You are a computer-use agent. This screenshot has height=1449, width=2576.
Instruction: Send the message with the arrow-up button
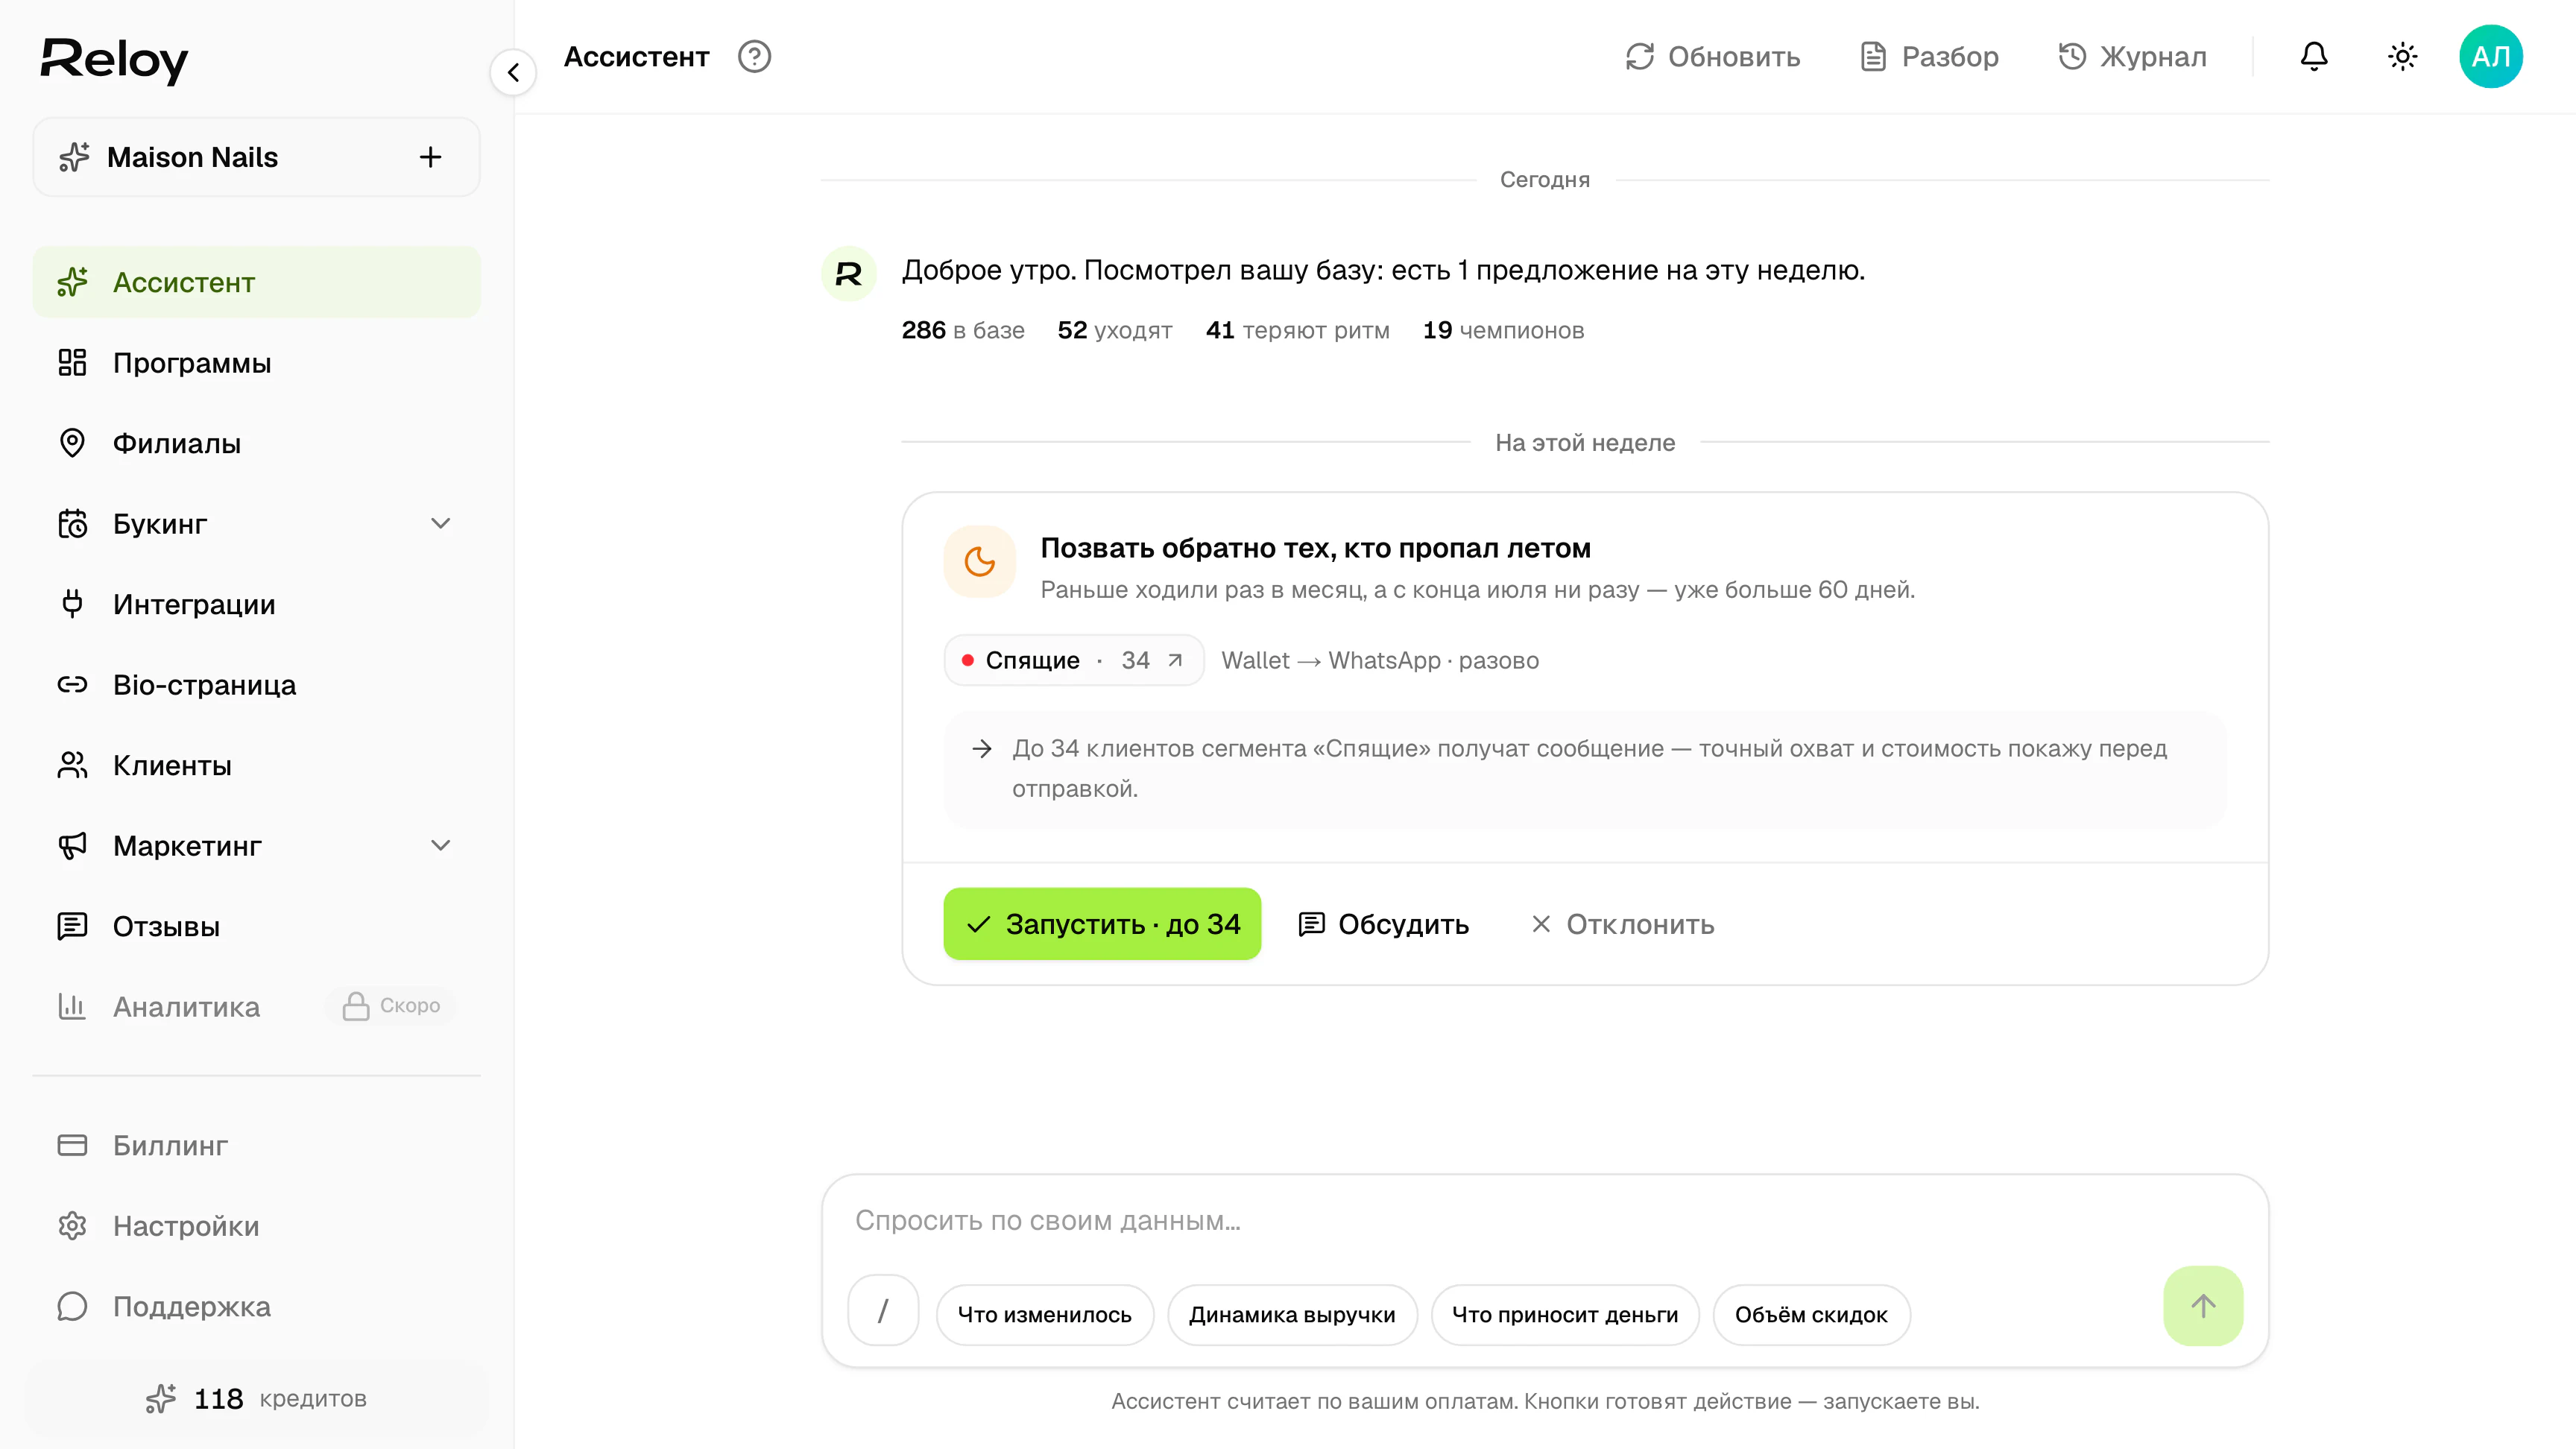pos(2203,1305)
